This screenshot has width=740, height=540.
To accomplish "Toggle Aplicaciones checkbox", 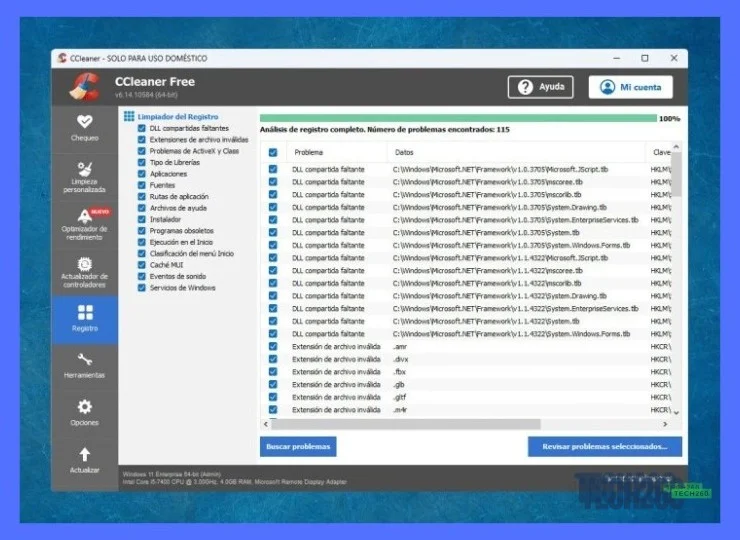I will click(142, 174).
